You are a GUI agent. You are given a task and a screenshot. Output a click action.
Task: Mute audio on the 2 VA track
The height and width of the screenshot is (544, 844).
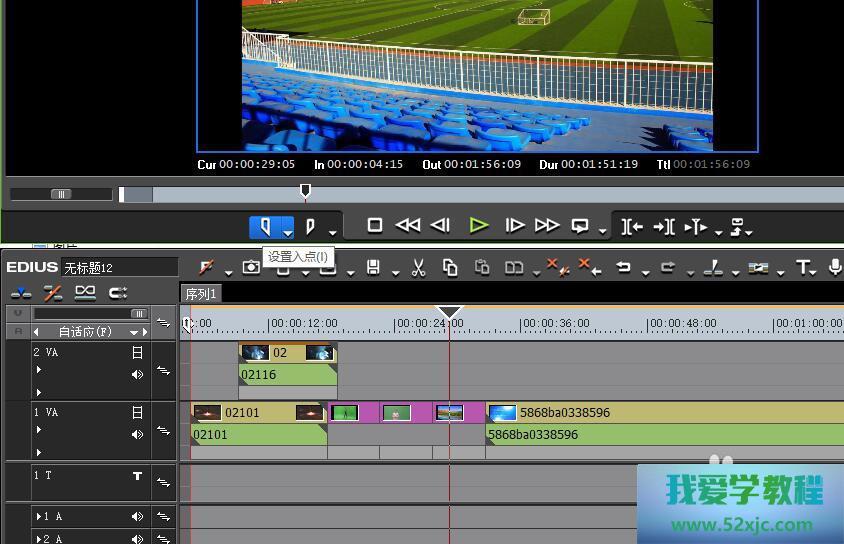coord(138,375)
